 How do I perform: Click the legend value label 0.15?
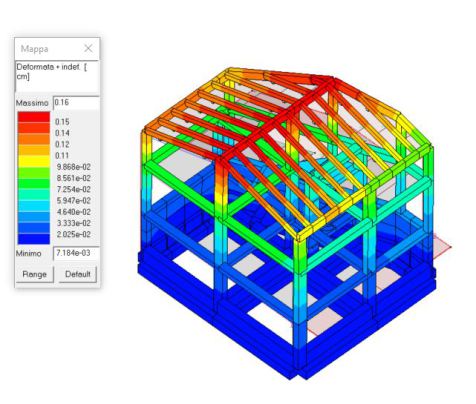point(62,122)
